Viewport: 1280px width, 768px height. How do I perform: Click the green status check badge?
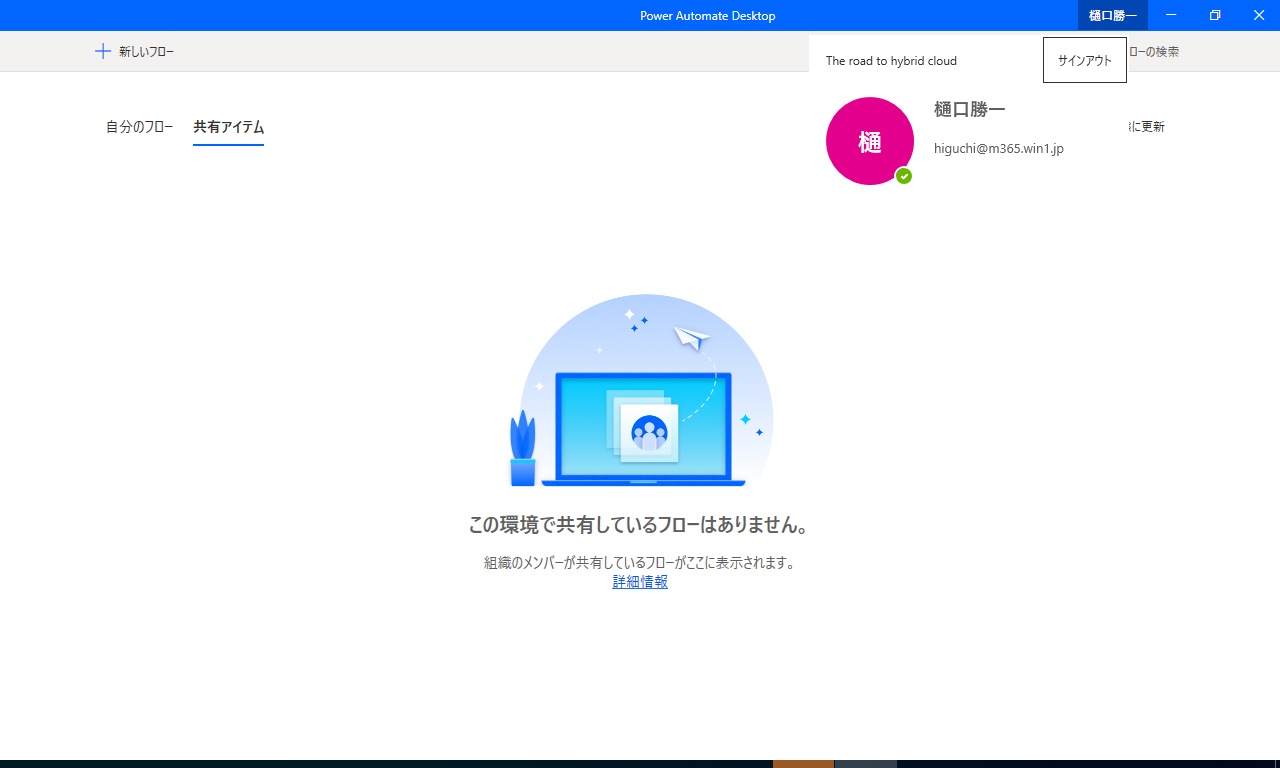pos(904,176)
